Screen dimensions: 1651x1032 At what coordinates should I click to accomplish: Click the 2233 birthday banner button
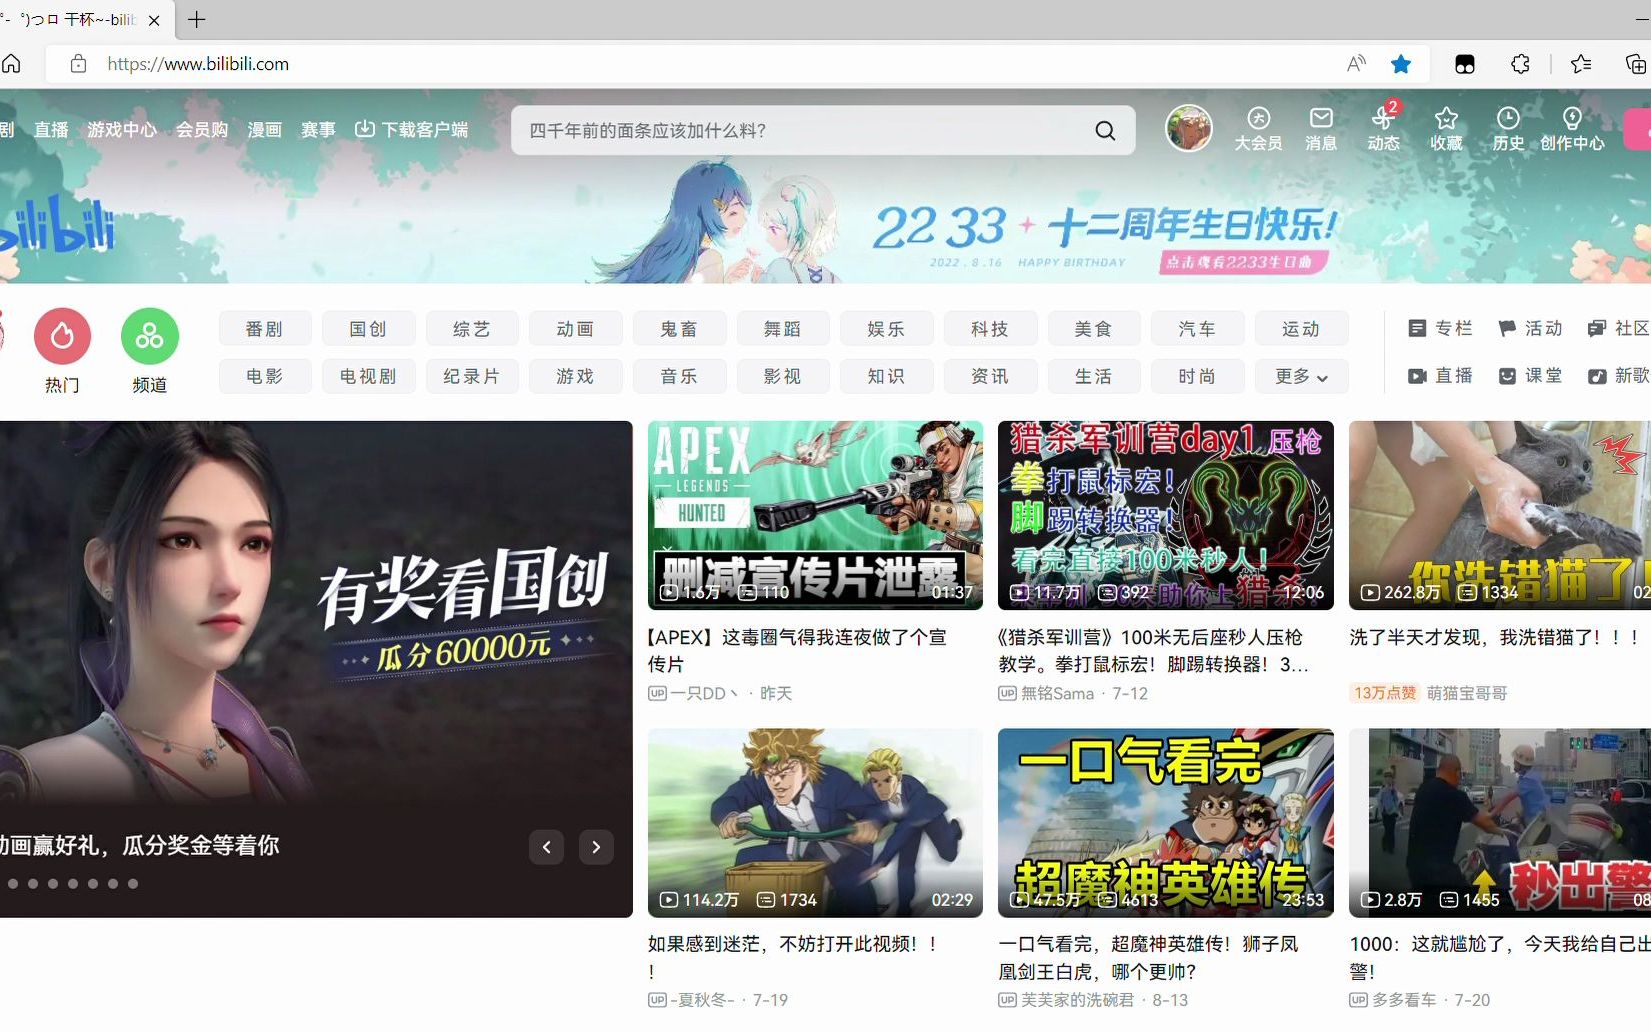[1244, 262]
